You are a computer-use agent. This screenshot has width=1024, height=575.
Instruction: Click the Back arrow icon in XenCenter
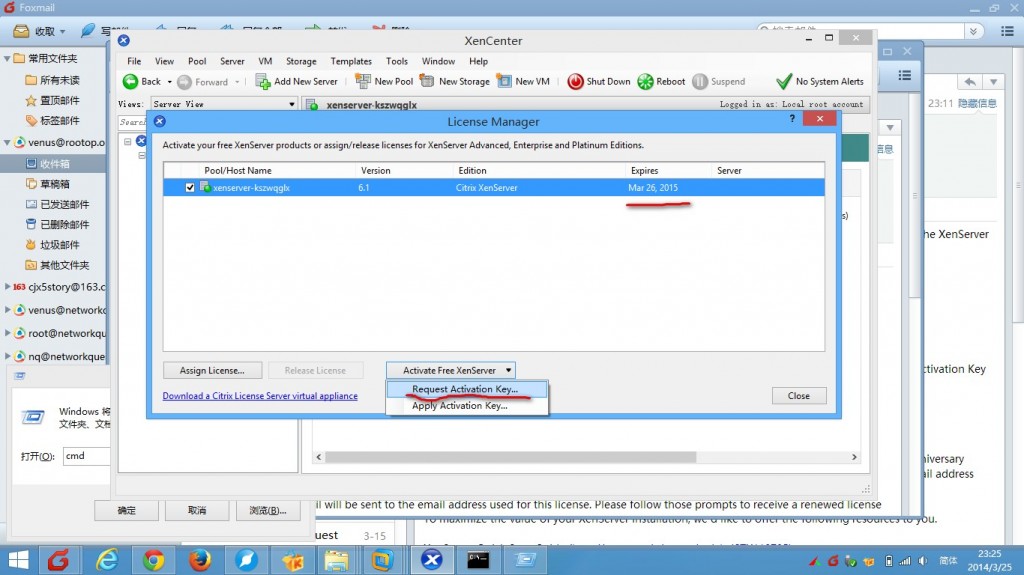click(130, 82)
